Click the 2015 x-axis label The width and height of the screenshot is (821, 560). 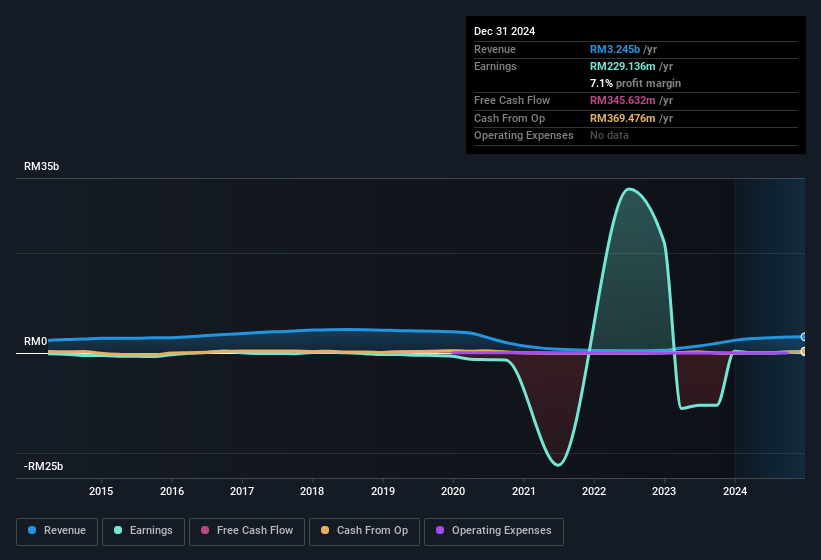[x=101, y=491]
